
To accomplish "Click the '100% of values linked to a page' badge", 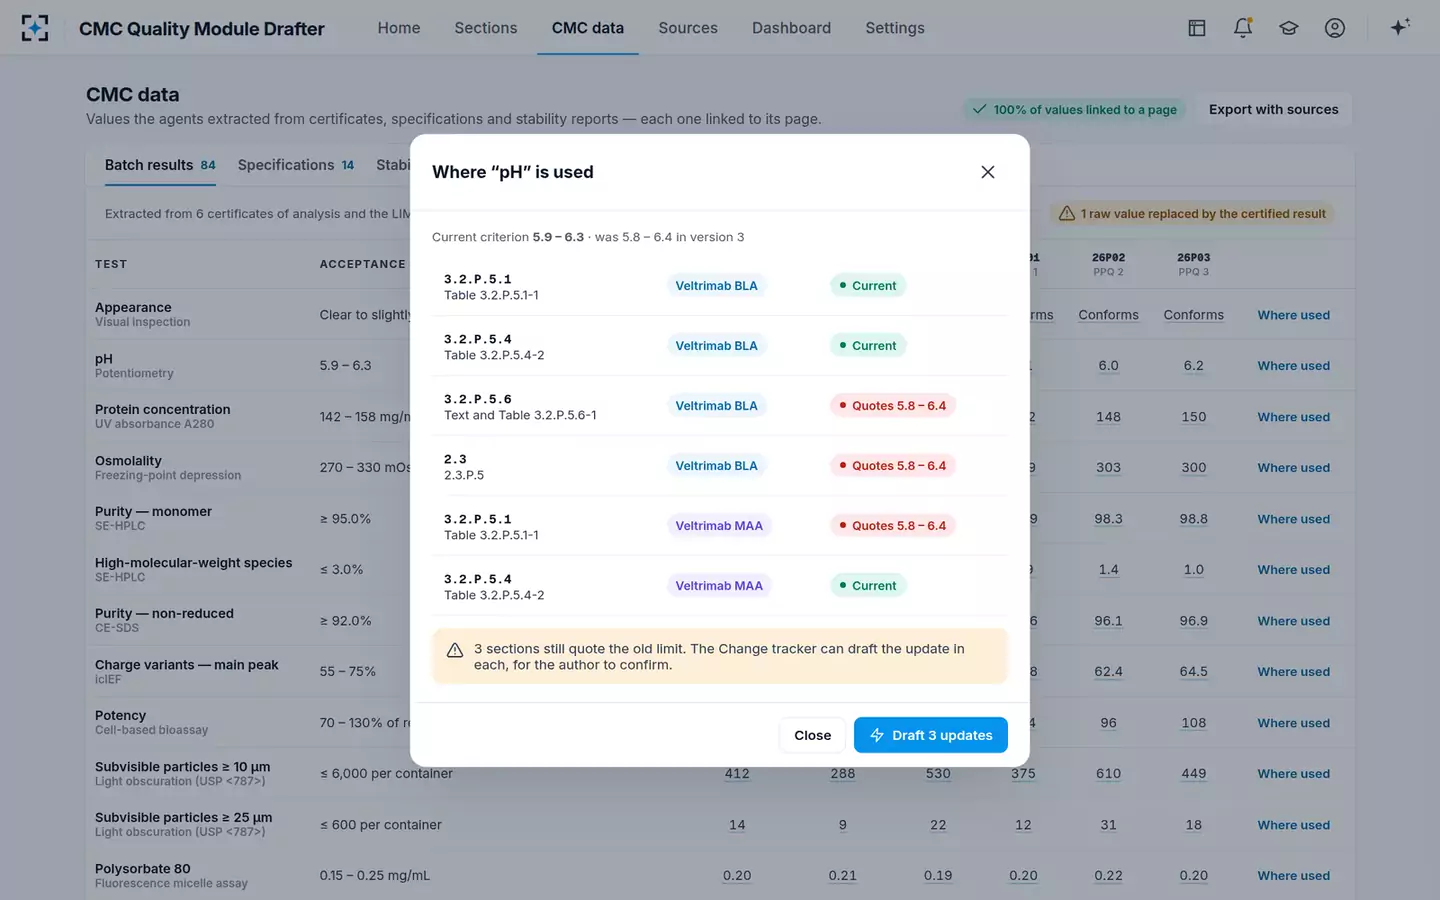I will pos(1074,110).
